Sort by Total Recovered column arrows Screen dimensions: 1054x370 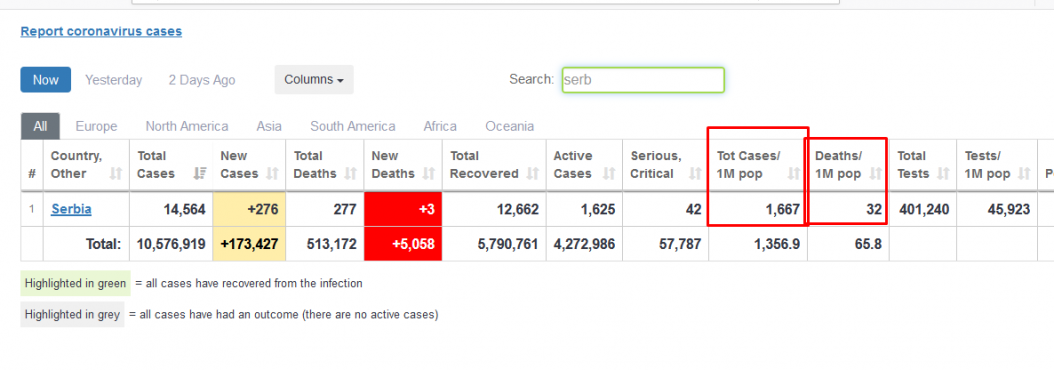click(532, 174)
